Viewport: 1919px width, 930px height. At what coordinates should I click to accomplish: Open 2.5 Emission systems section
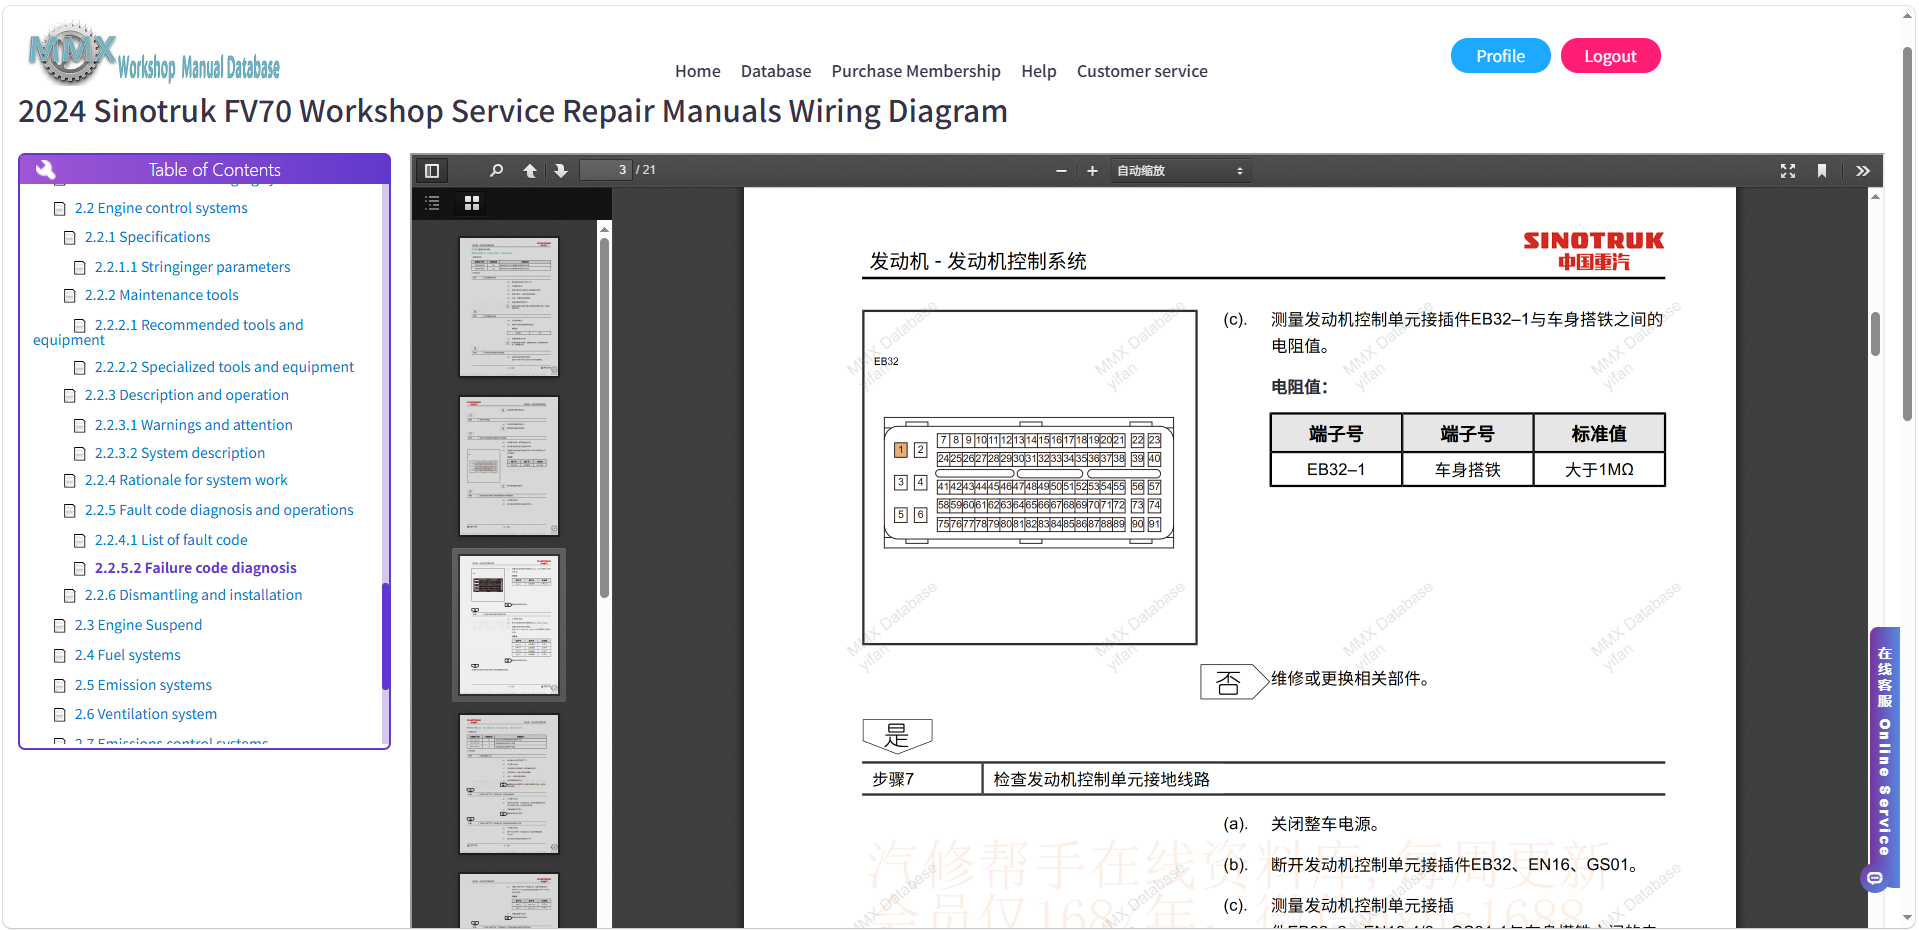(143, 685)
